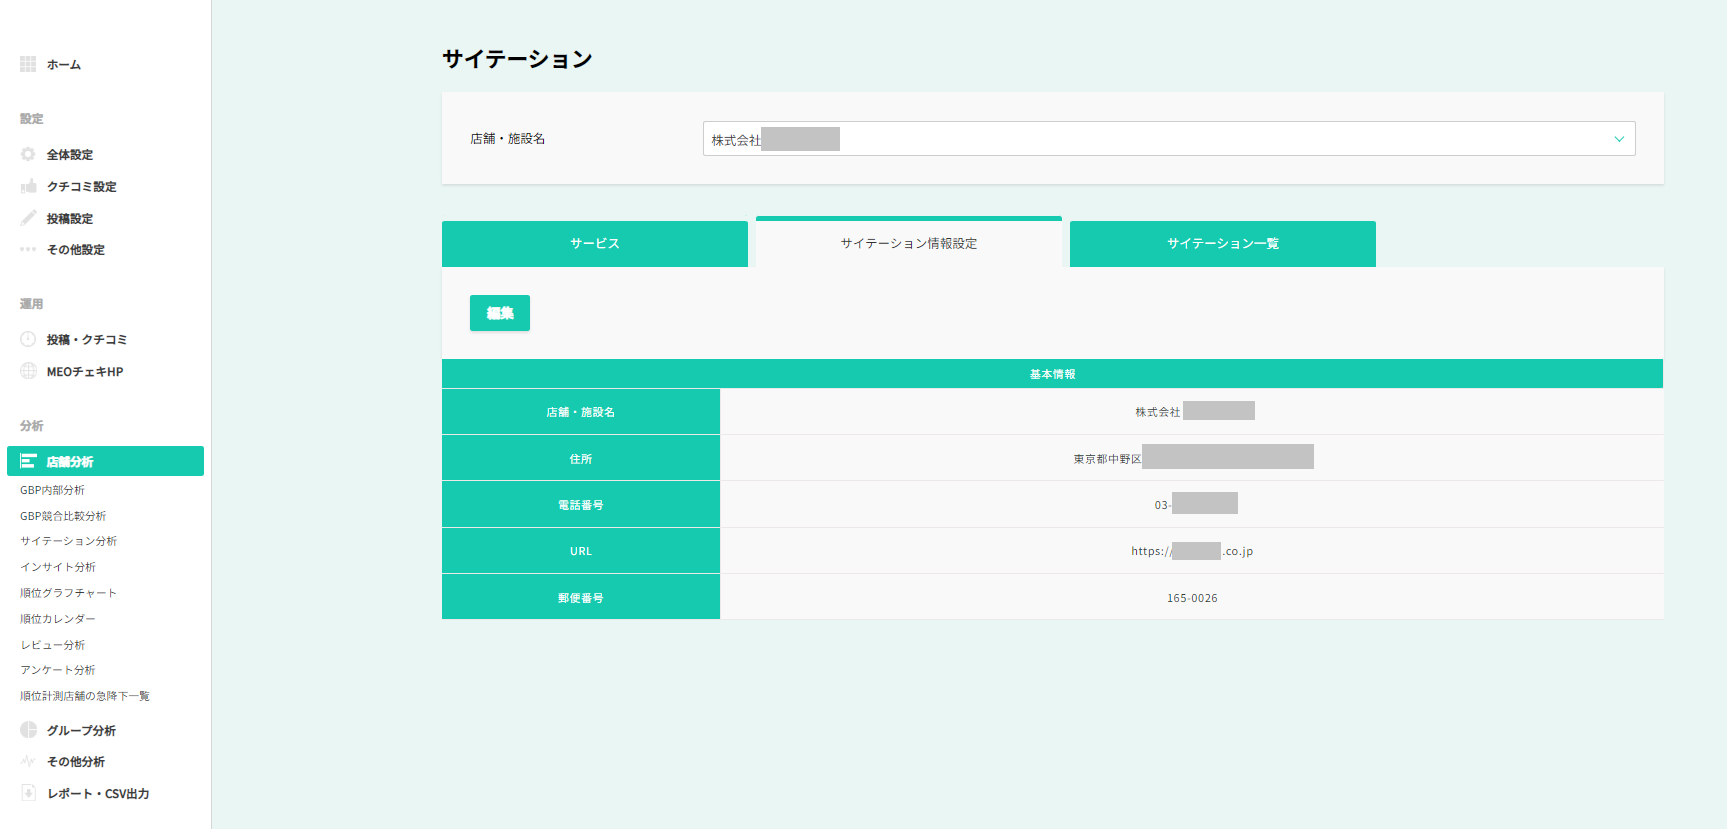Viewport: 1727px width, 829px height.
Task: Click the gear icon beside 全体設定
Action: pyautogui.click(x=28, y=154)
